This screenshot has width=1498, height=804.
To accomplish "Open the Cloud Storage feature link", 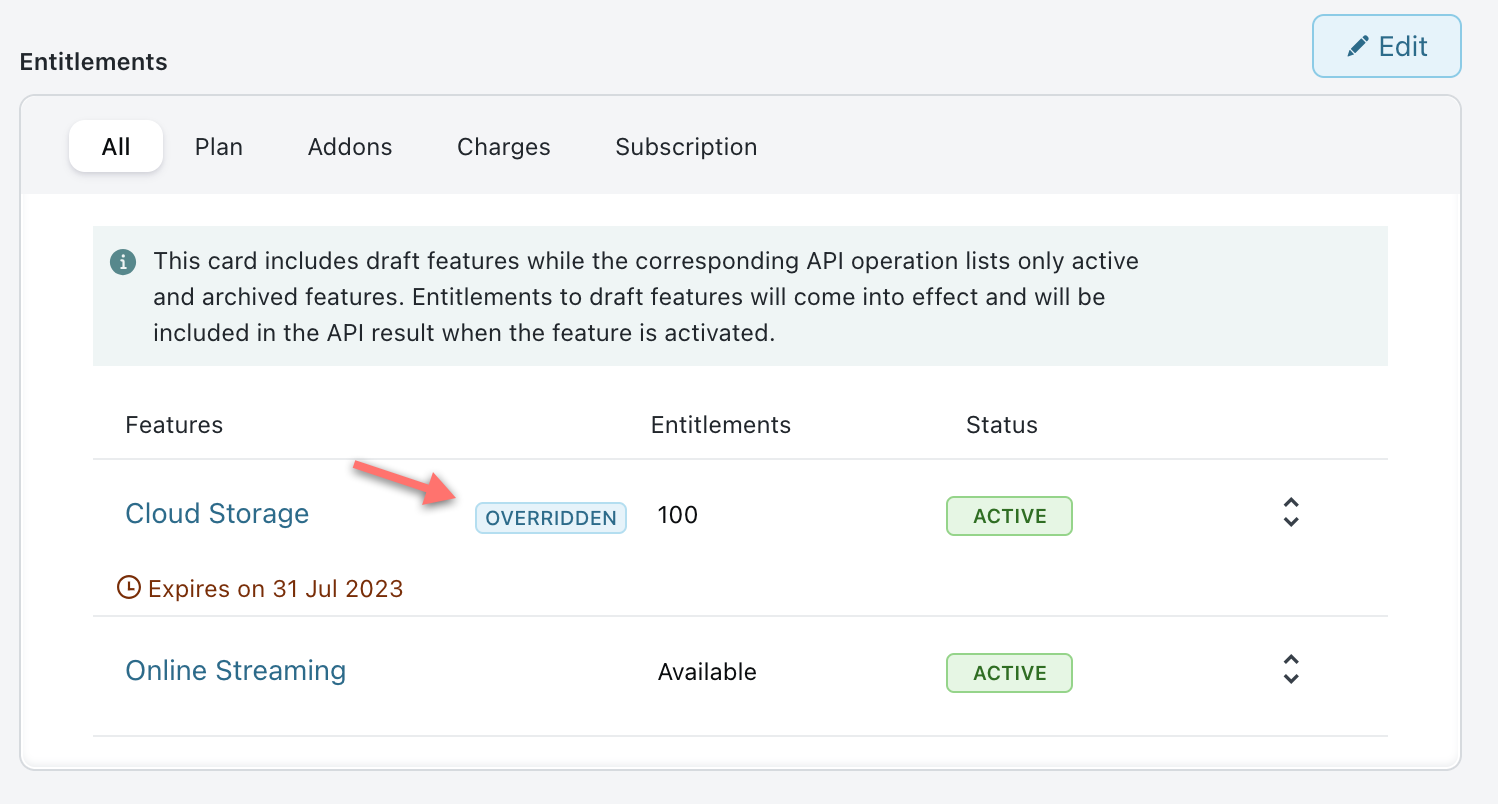I will coord(217,514).
